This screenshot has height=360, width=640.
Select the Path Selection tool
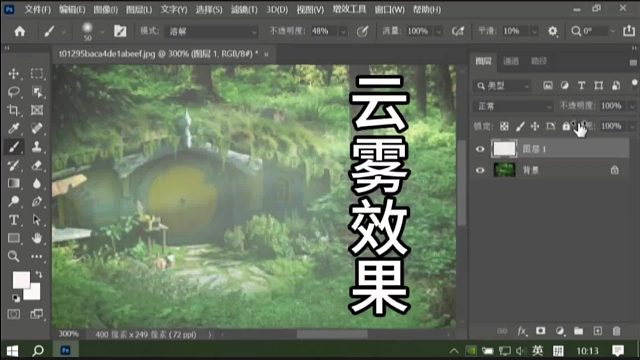click(x=37, y=220)
